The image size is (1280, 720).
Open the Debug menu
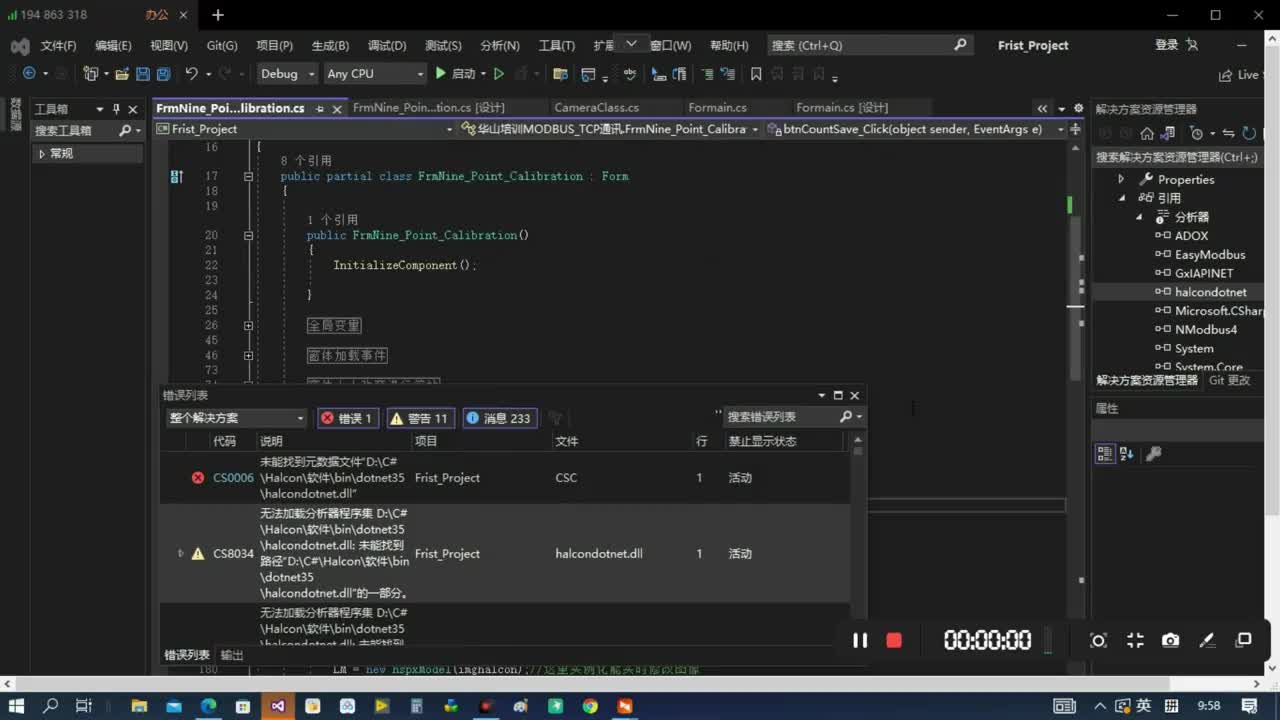point(387,45)
